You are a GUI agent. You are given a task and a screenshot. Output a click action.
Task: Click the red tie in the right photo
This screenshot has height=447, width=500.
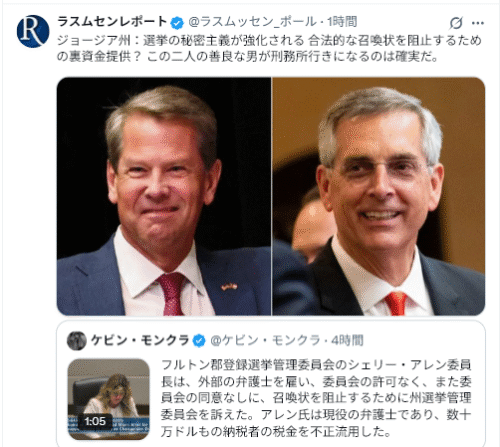[396, 303]
